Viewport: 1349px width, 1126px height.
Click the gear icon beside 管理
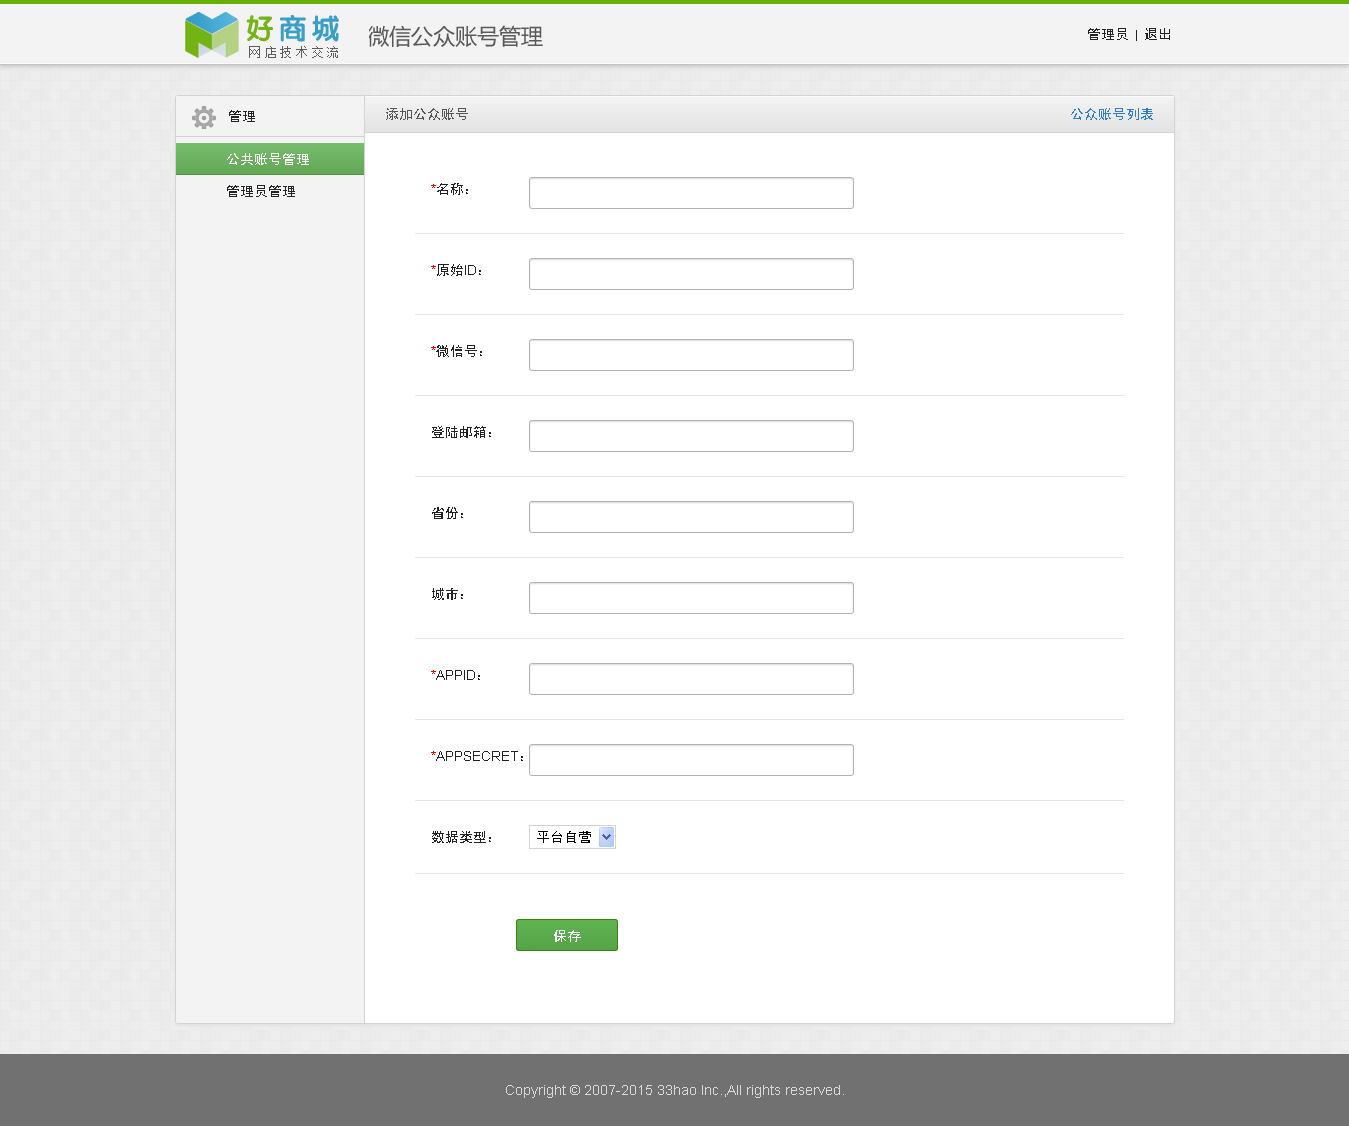[x=204, y=117]
